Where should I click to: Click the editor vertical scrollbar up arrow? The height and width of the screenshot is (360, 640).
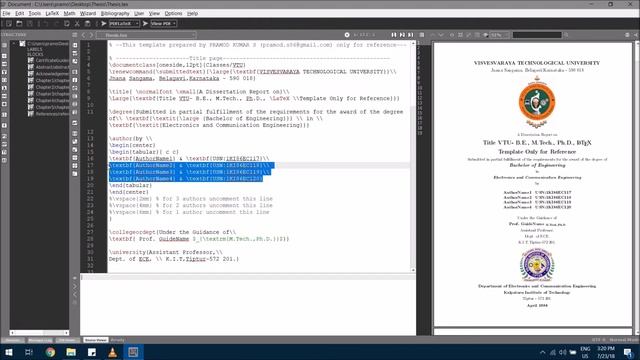(413, 43)
